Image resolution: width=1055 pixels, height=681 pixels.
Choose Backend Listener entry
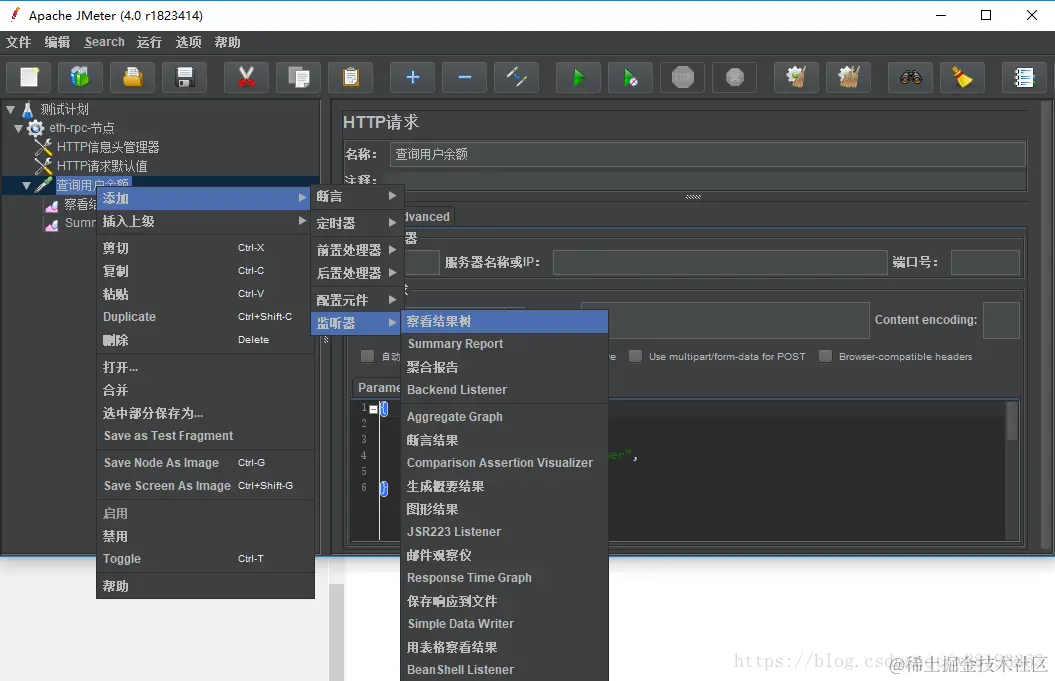pyautogui.click(x=505, y=390)
